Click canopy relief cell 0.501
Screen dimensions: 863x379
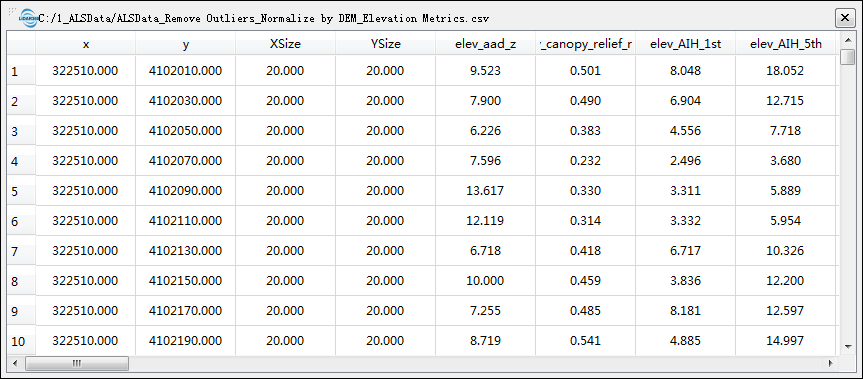point(586,70)
